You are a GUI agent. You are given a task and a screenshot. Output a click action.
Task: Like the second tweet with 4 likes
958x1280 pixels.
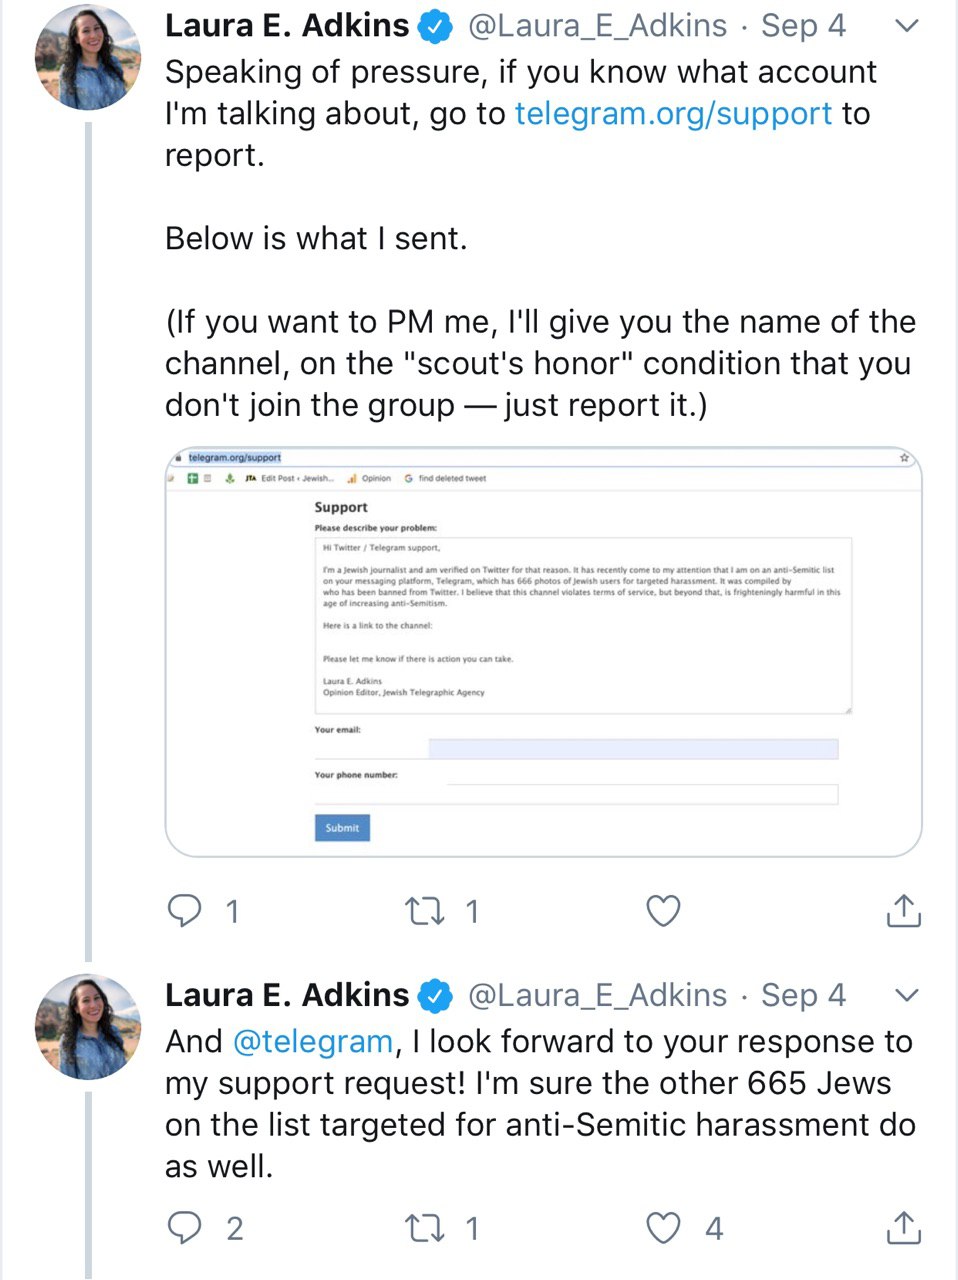663,1227
